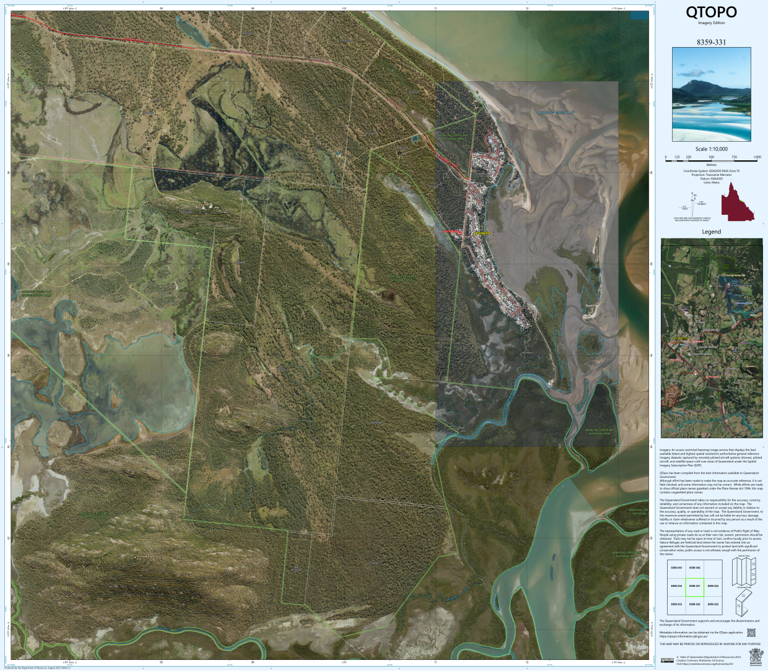Open the beach cover photo thumbnail
Screen dimensions: 768x671
(711, 95)
